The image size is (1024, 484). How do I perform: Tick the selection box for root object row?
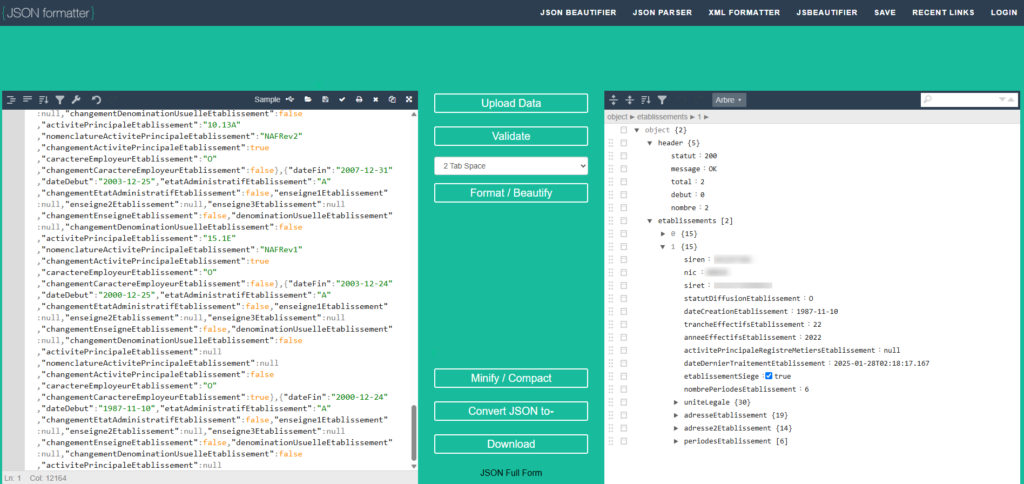(x=624, y=130)
